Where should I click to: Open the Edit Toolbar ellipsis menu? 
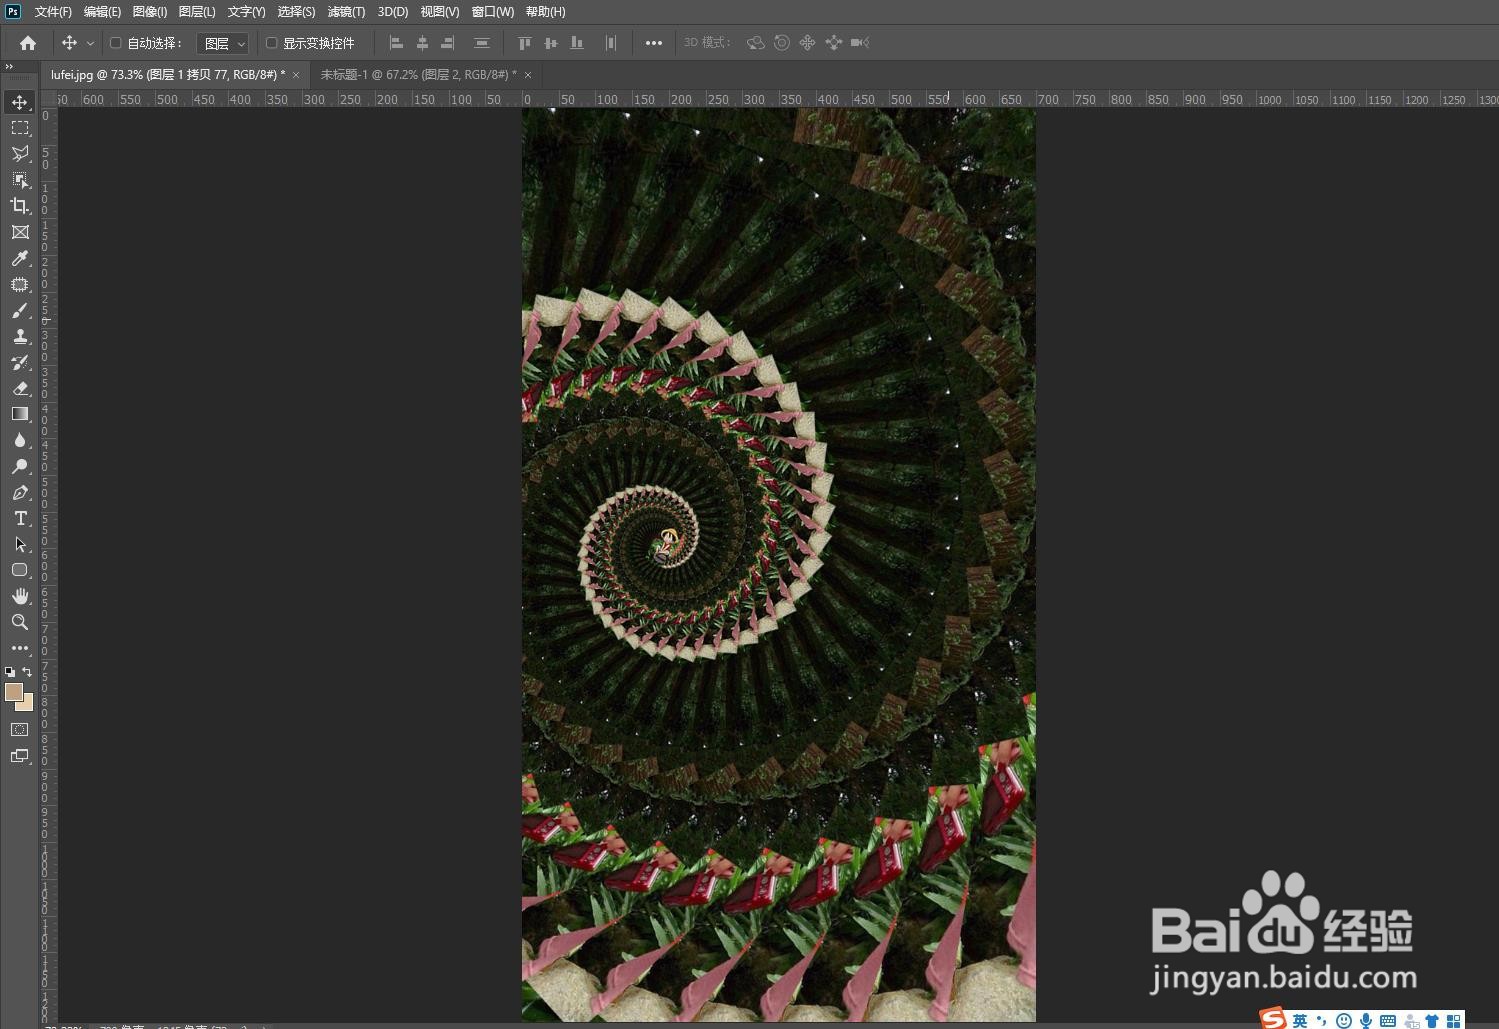point(20,648)
